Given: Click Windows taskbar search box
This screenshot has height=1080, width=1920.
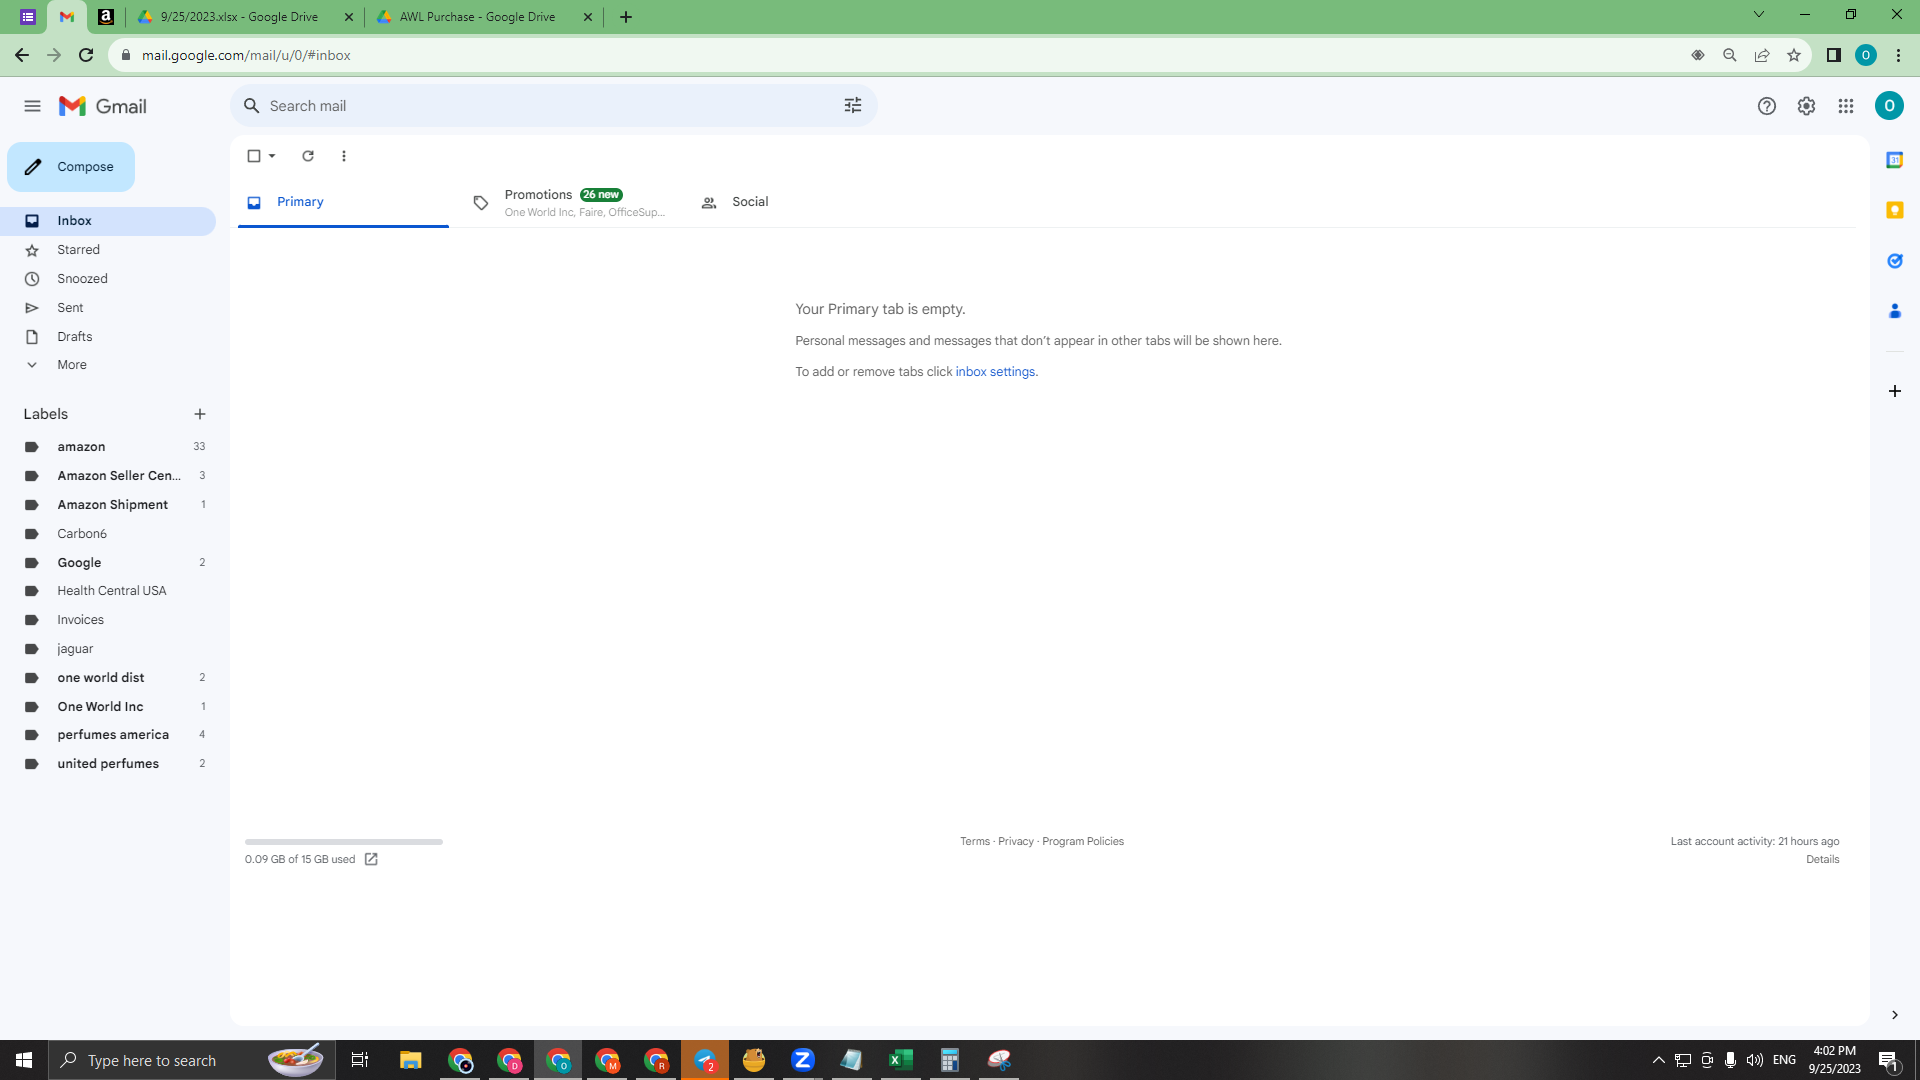Looking at the screenshot, I should (190, 1060).
